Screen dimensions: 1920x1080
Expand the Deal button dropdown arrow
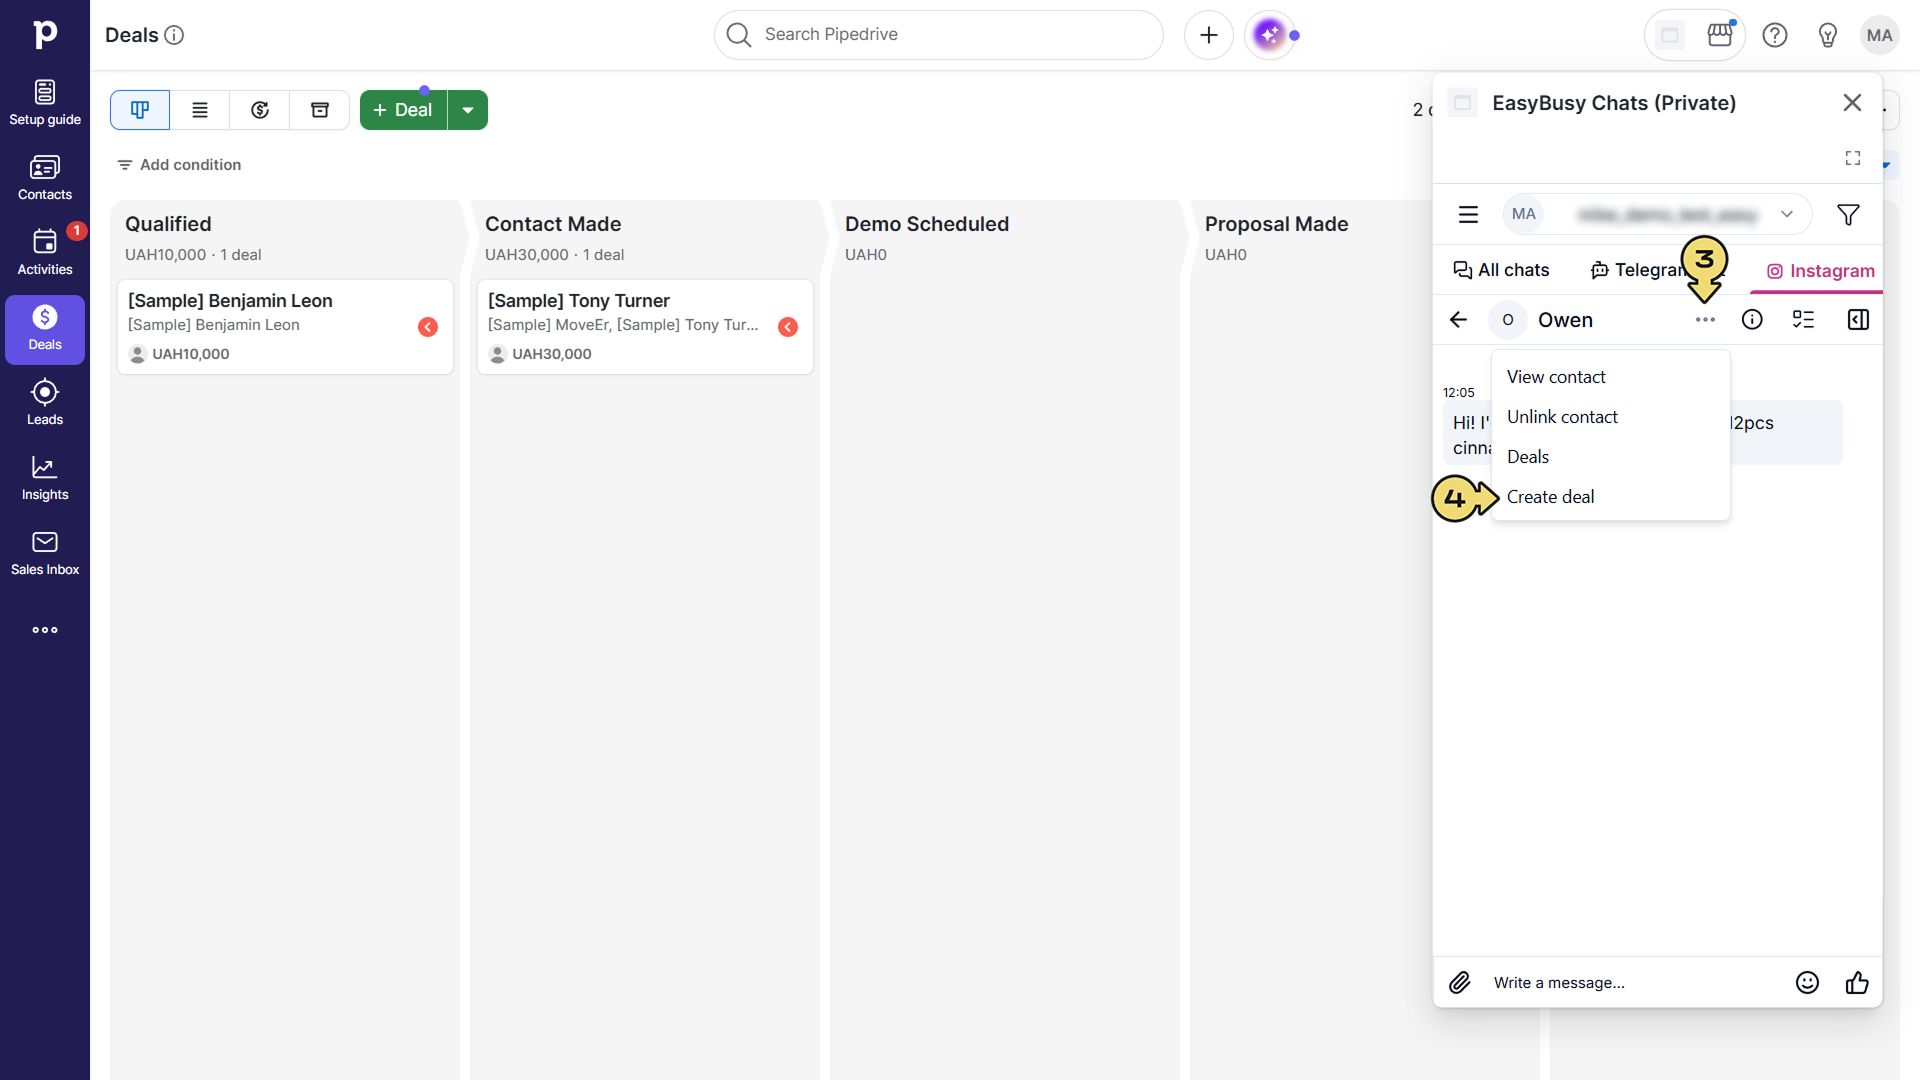[468, 110]
